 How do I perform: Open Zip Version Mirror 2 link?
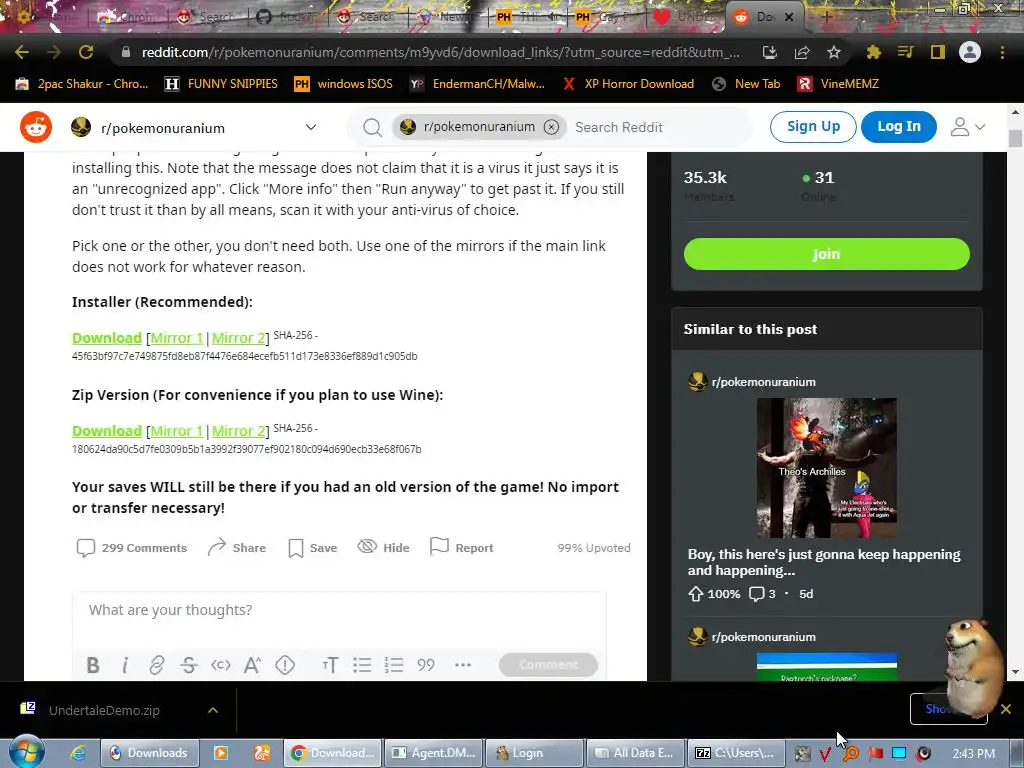(238, 431)
